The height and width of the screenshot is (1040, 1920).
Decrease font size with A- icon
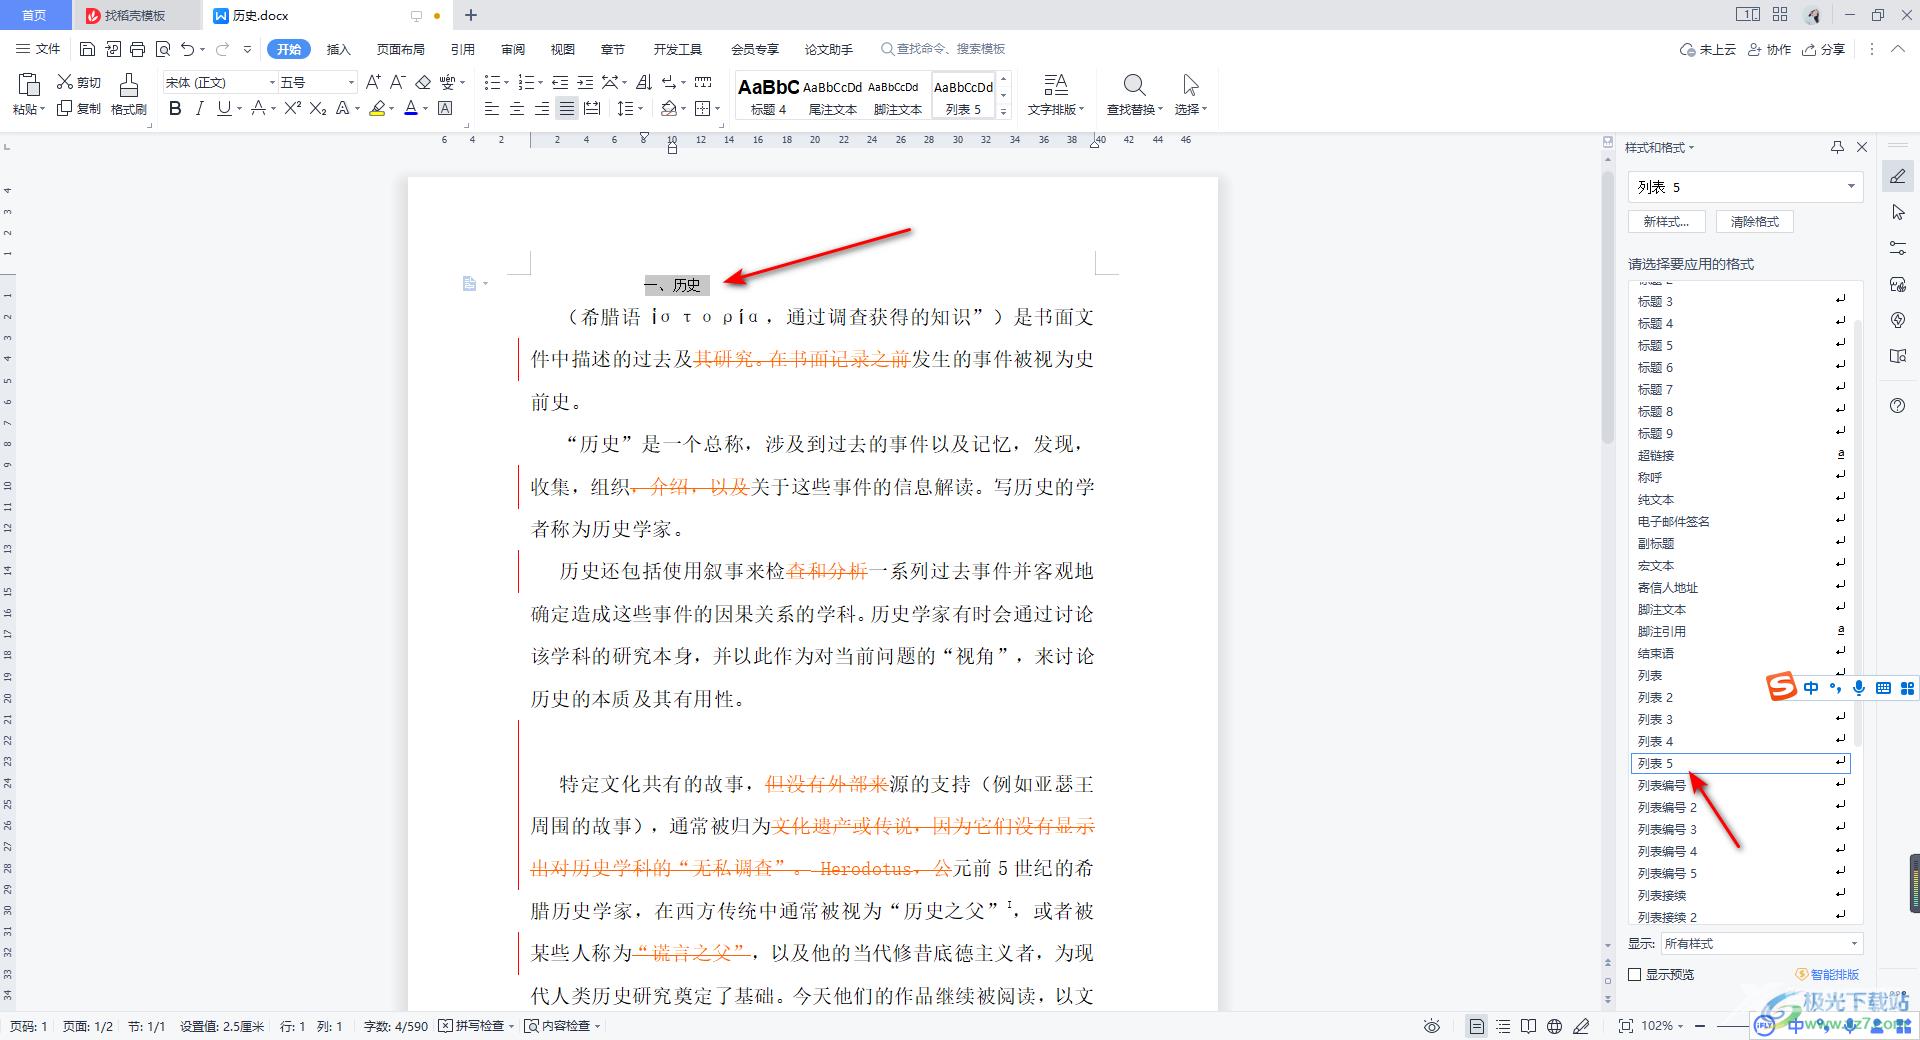(397, 82)
